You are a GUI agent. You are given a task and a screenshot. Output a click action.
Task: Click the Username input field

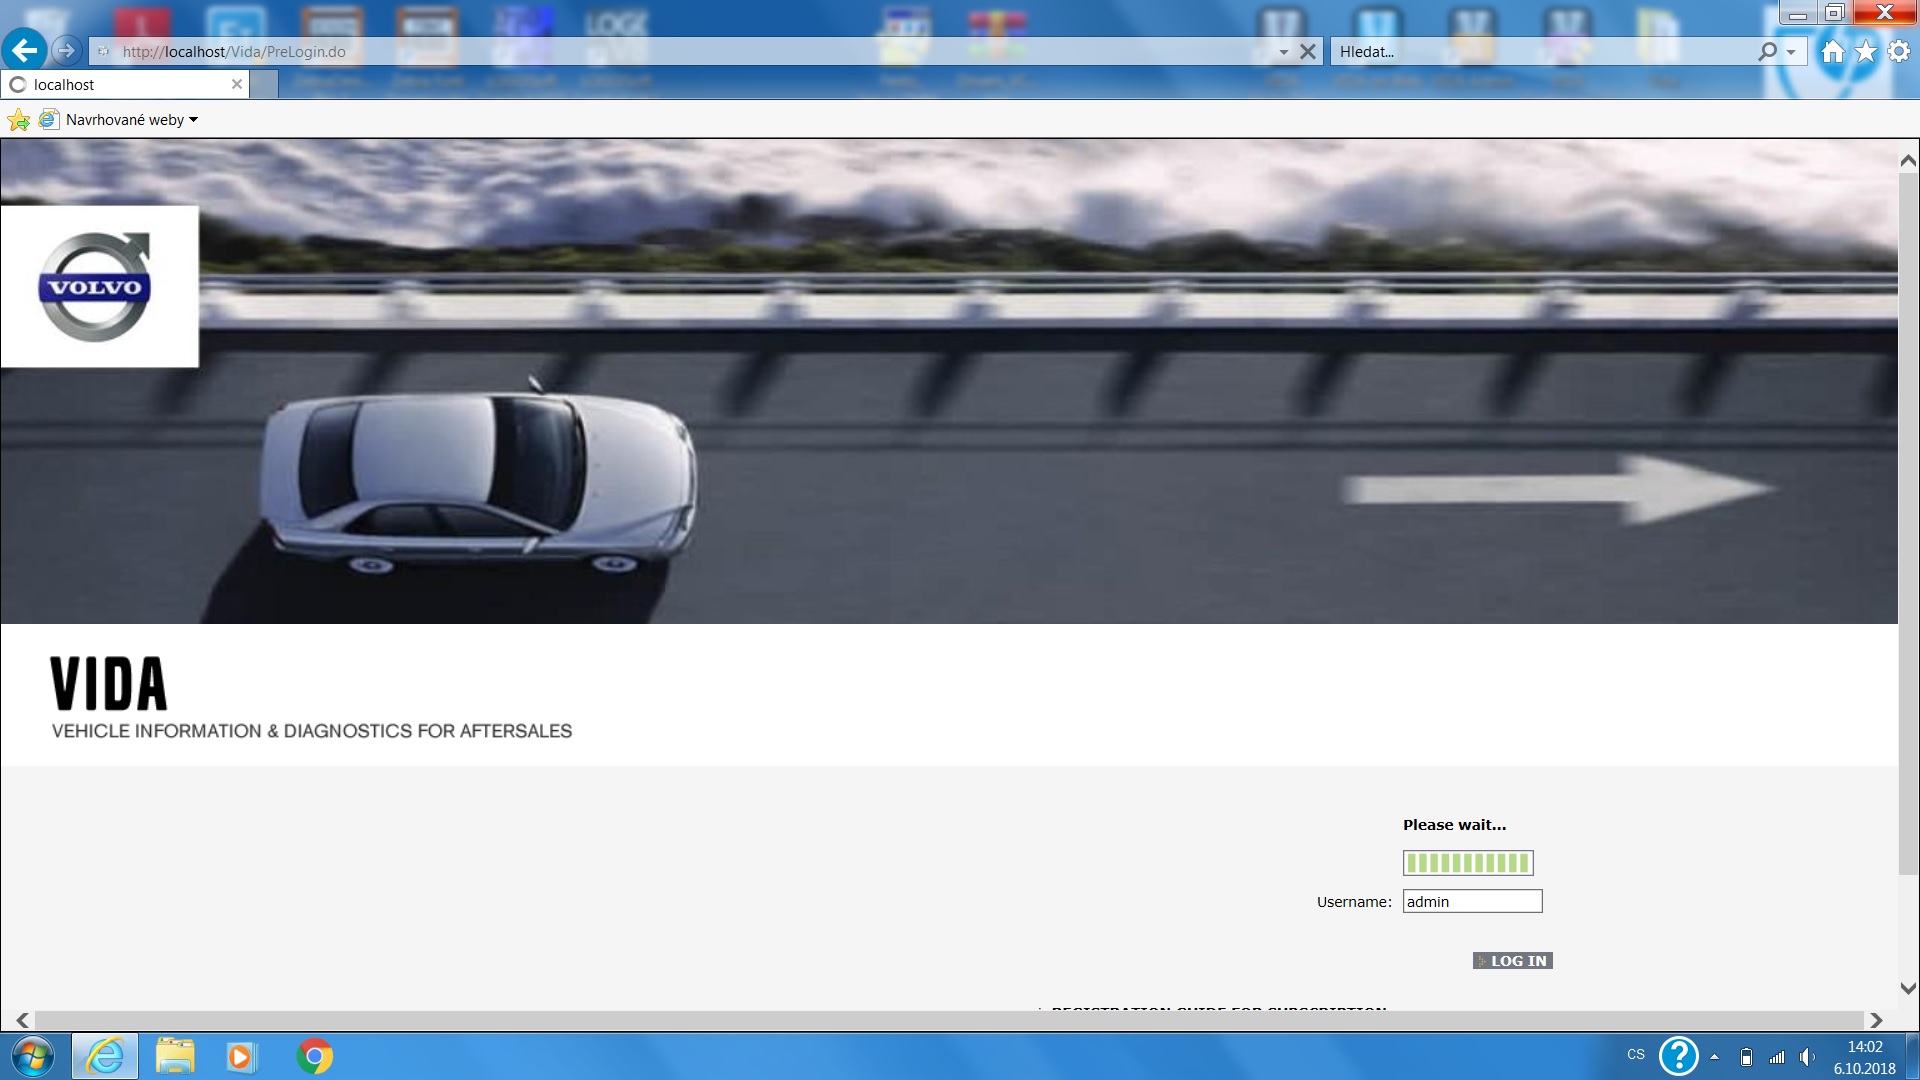tap(1472, 901)
